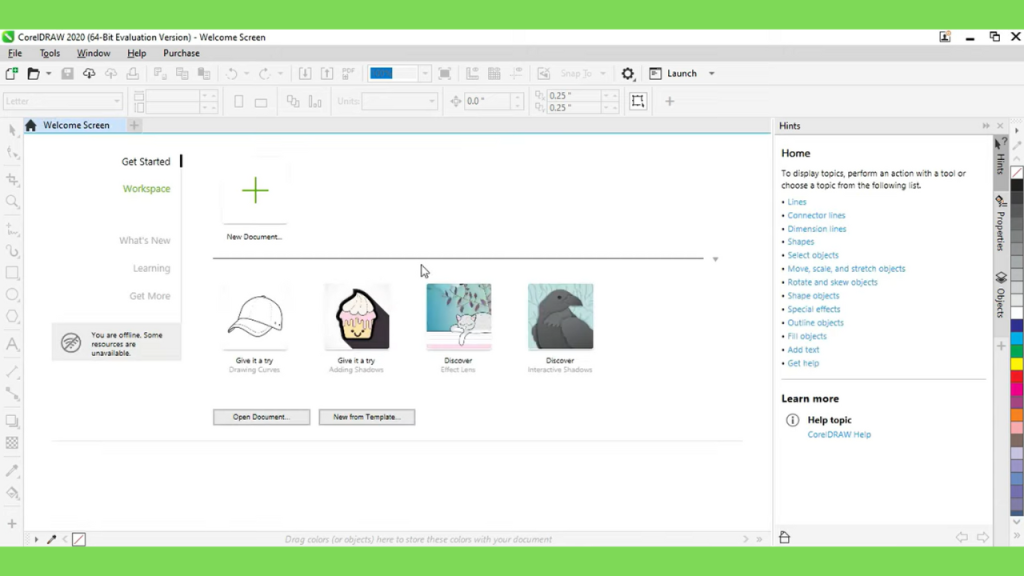Select What's New in welcome sidebar
Viewport: 1024px width, 576px height.
pos(144,240)
